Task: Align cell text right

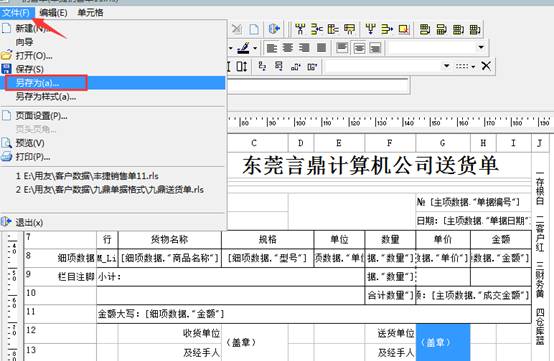Action: click(305, 48)
